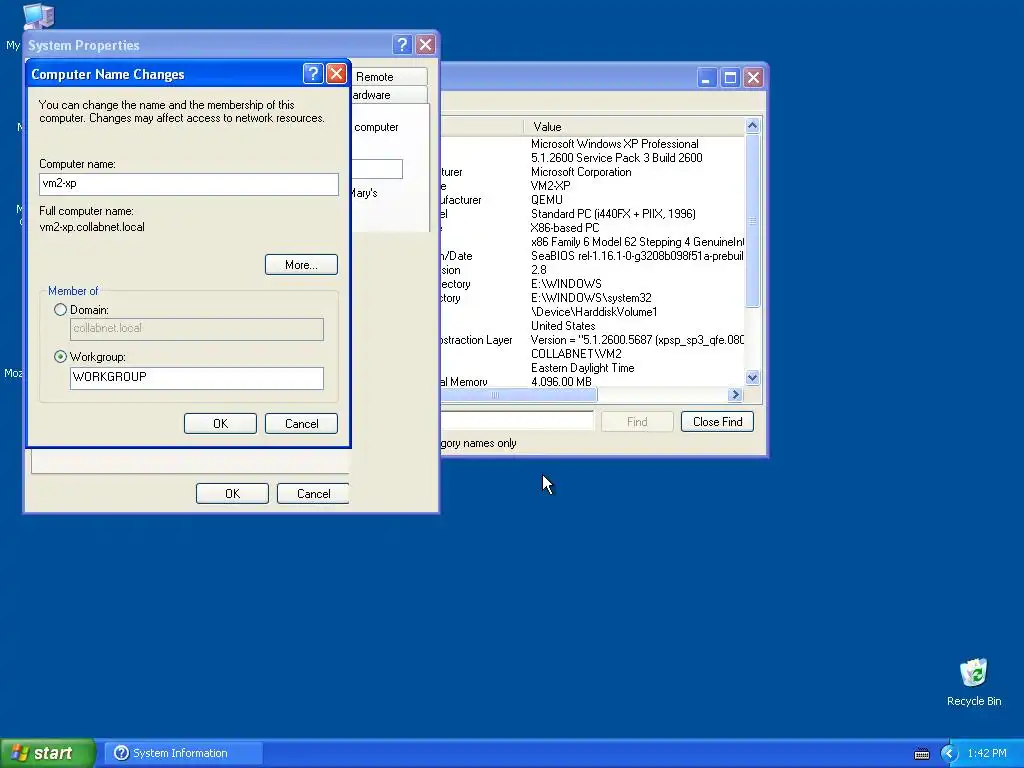
Task: Close the Computer Name Changes dialog
Action: [x=336, y=74]
